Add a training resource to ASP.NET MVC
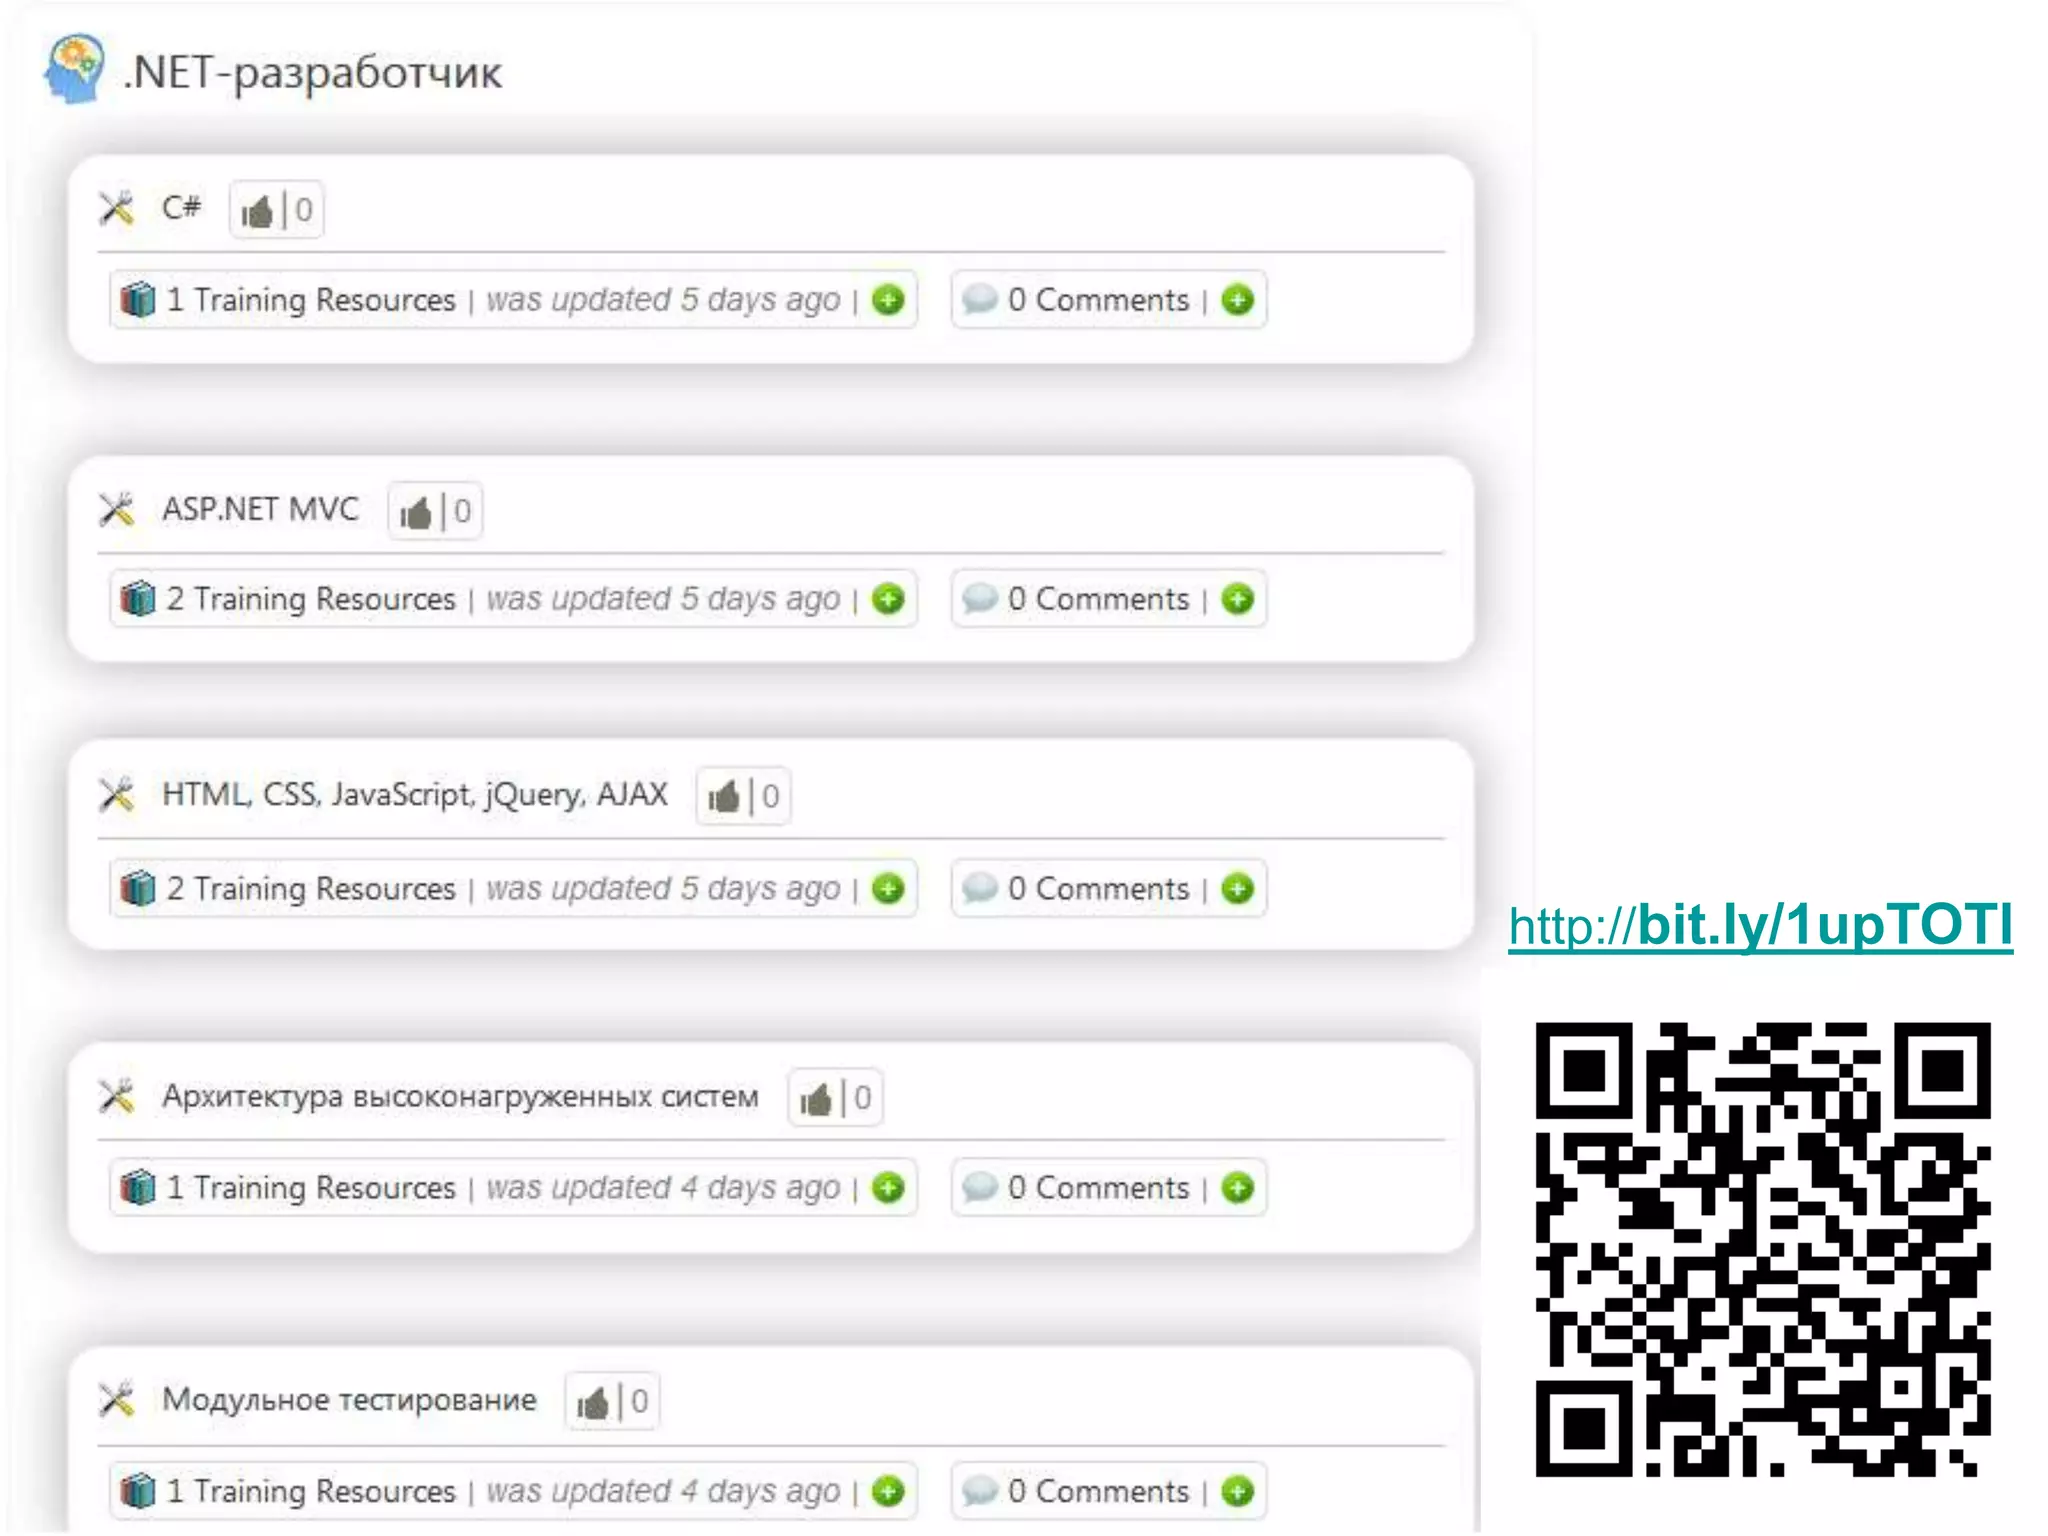 [888, 599]
